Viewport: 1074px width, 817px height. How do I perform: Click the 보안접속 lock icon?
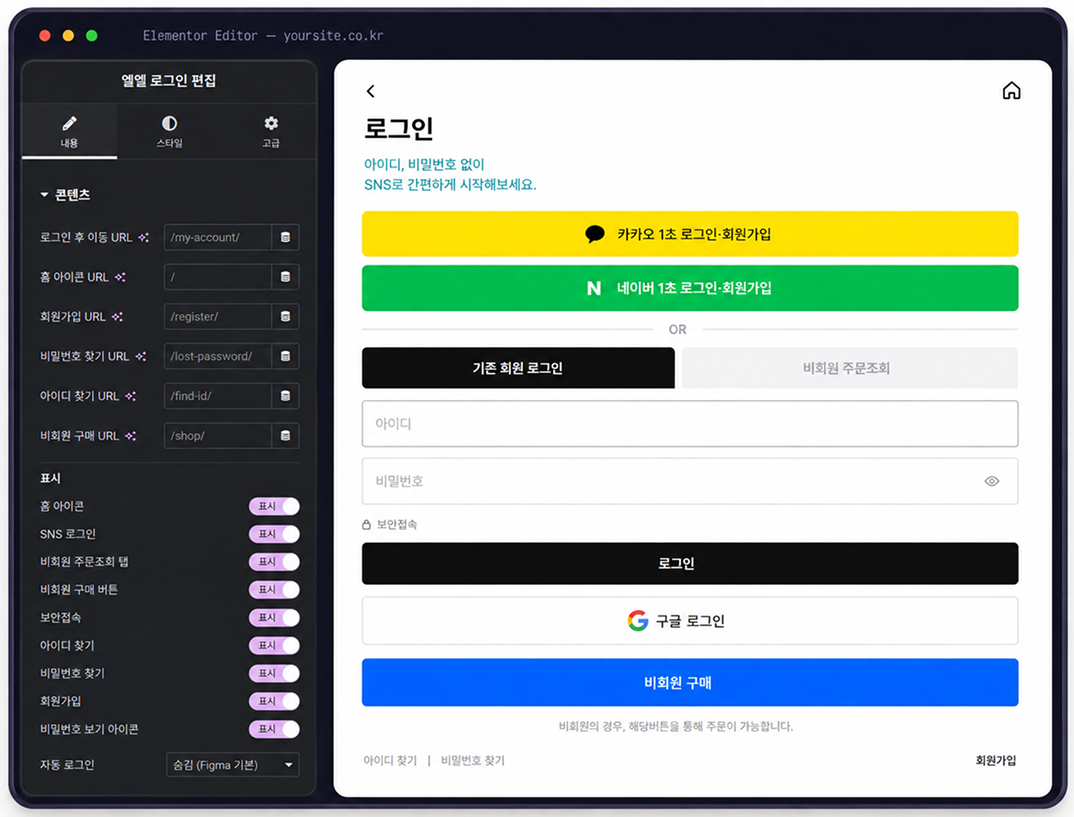click(366, 525)
